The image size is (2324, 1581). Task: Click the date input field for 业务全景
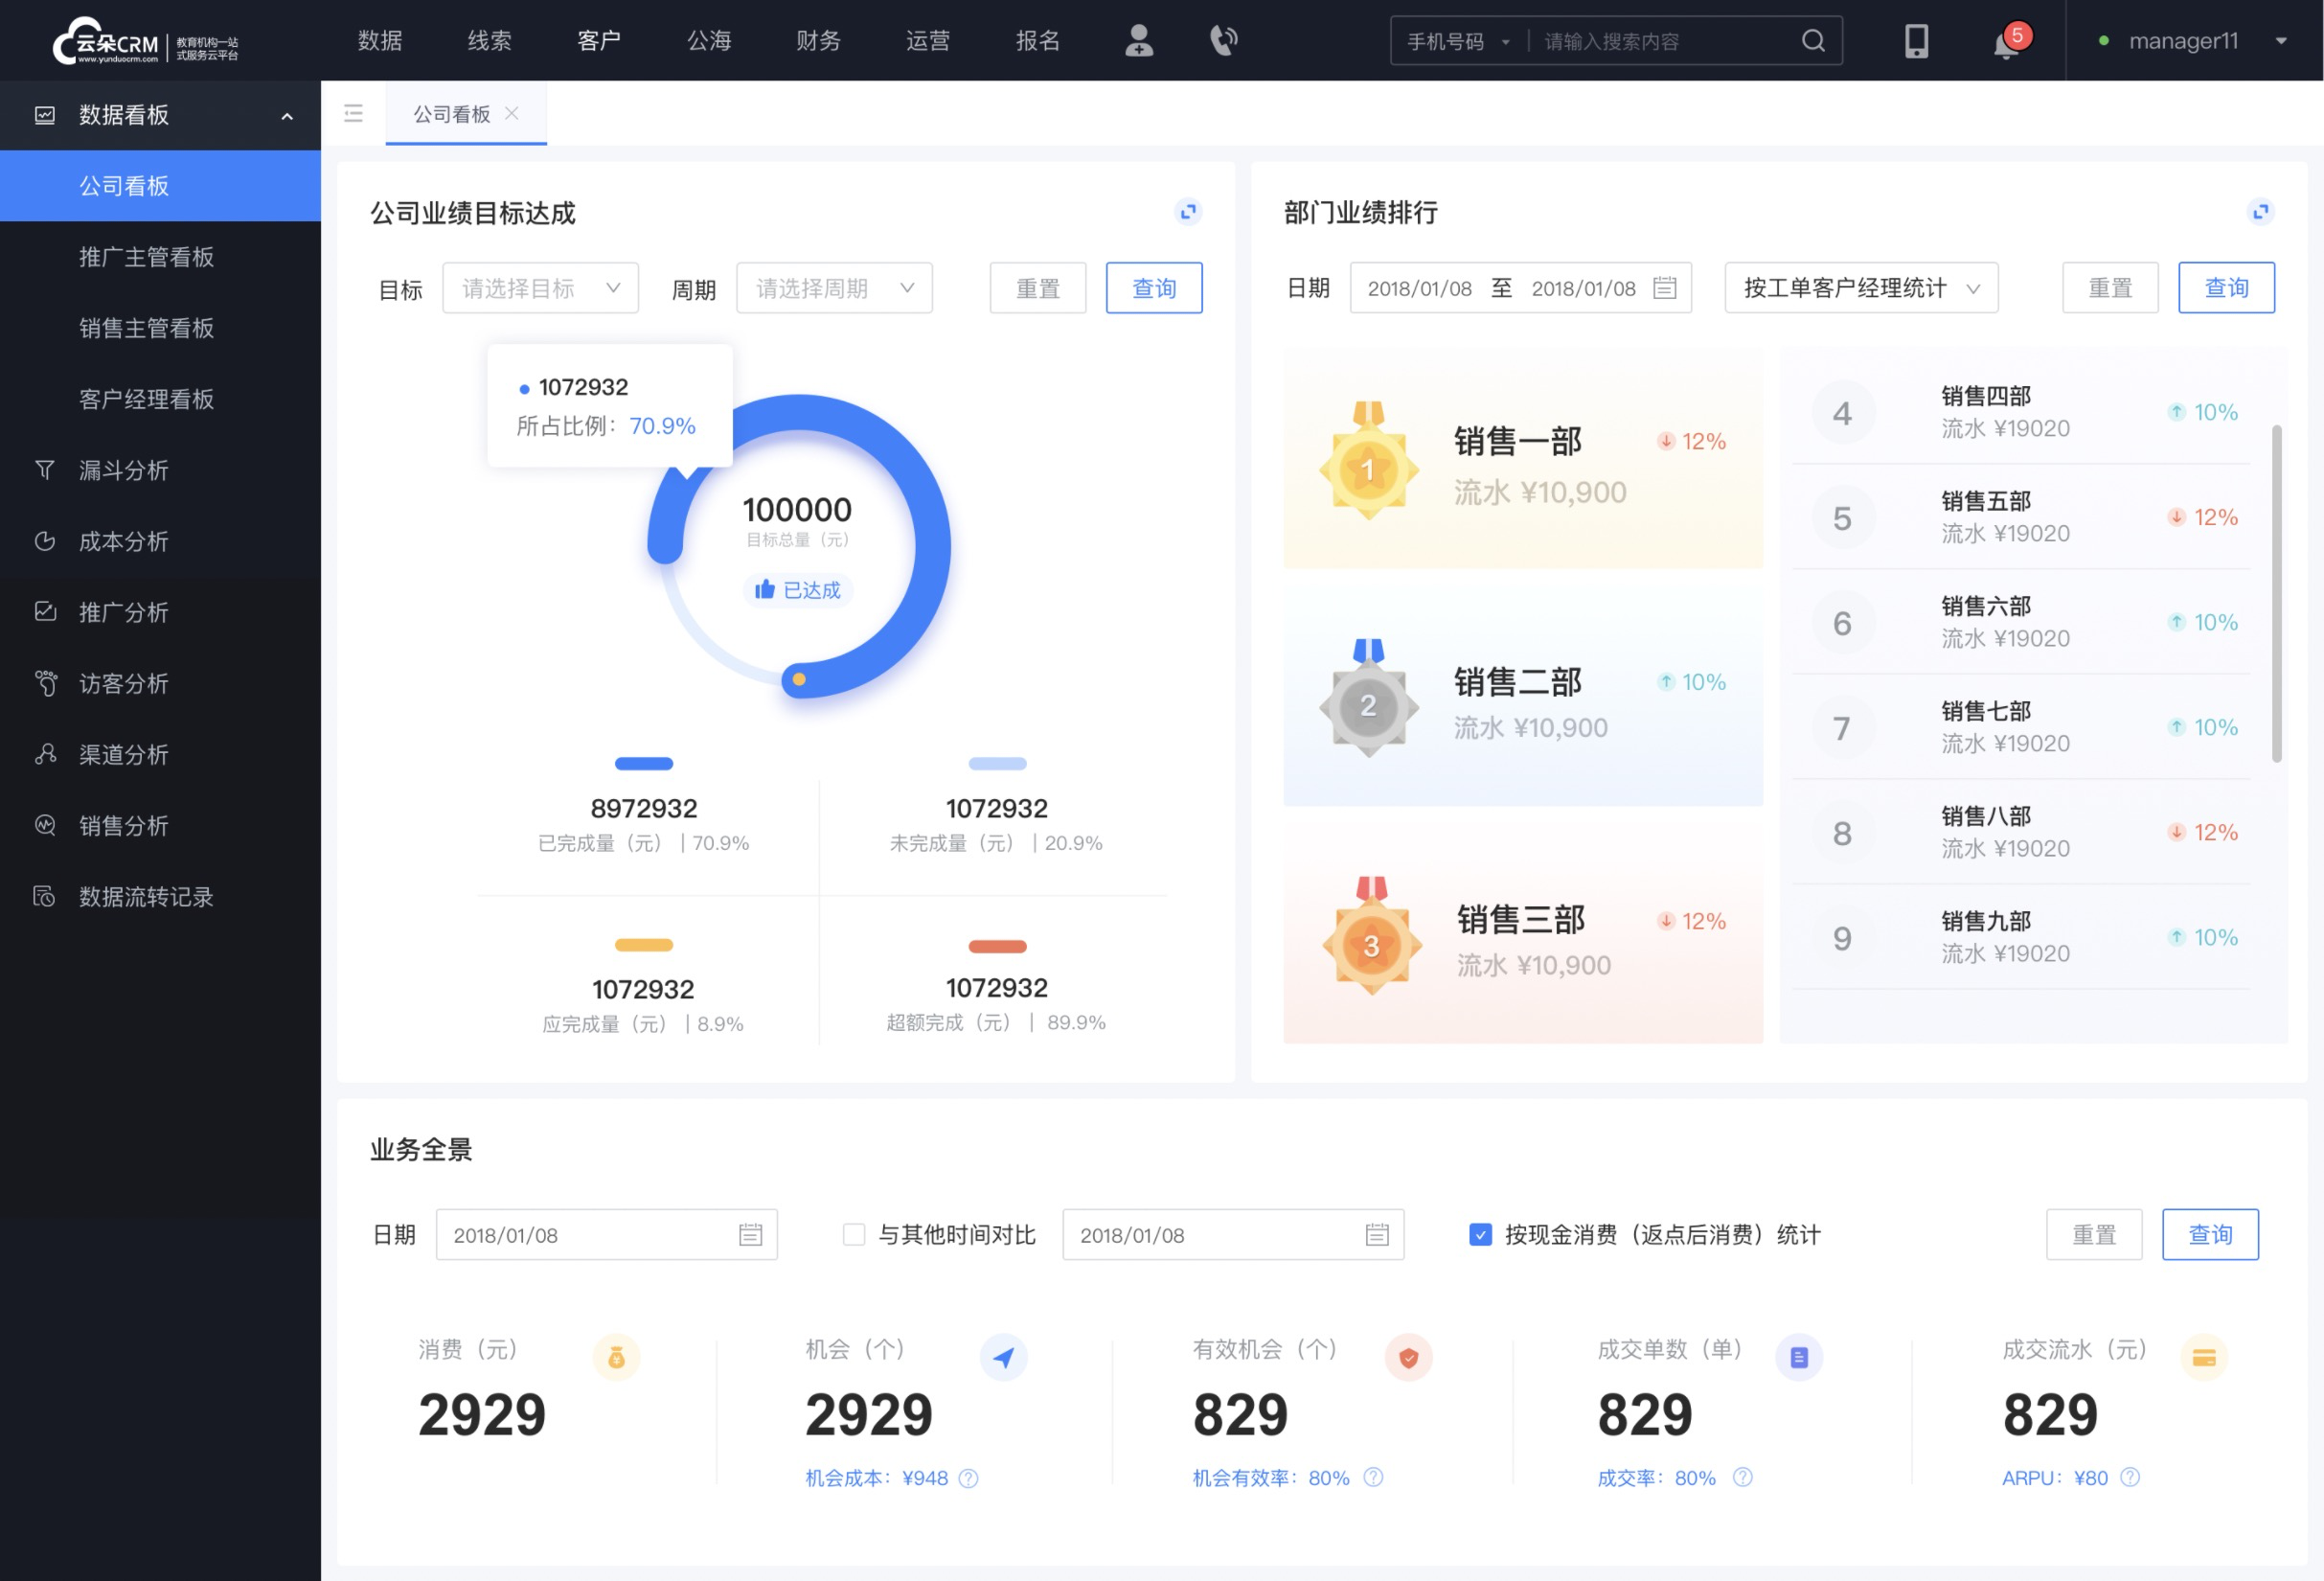point(604,1233)
